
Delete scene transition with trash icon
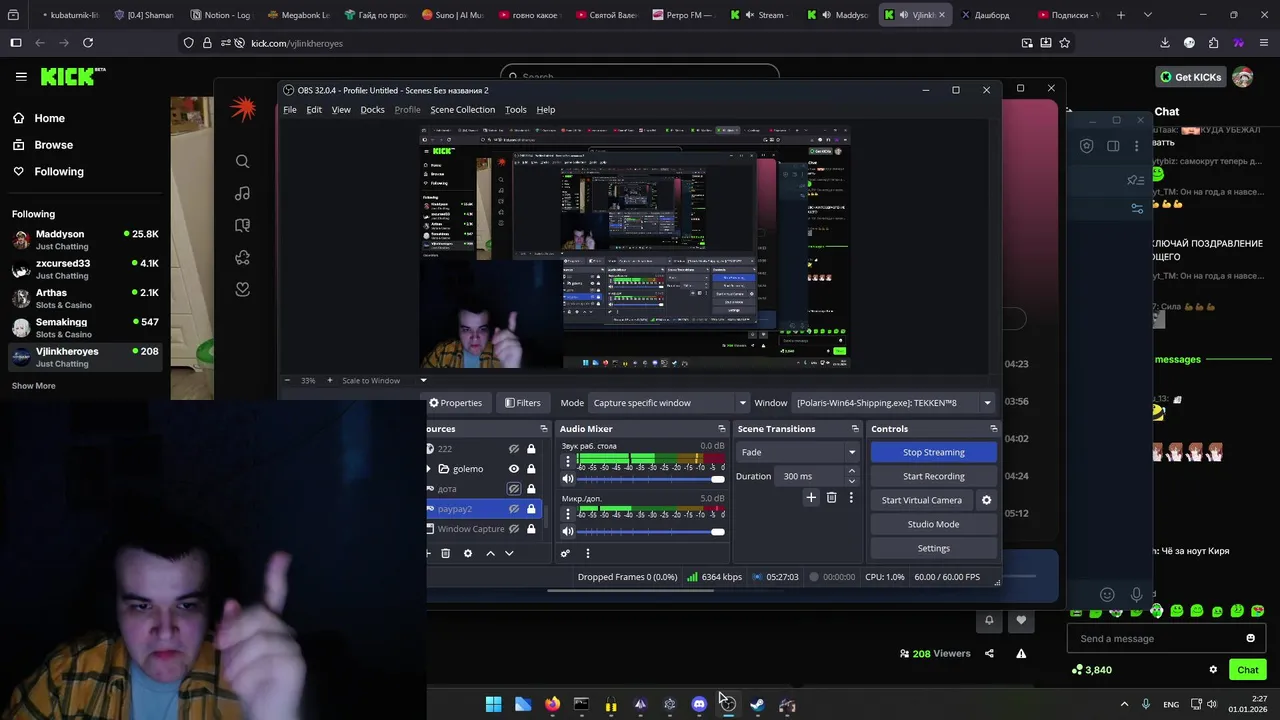point(831,497)
